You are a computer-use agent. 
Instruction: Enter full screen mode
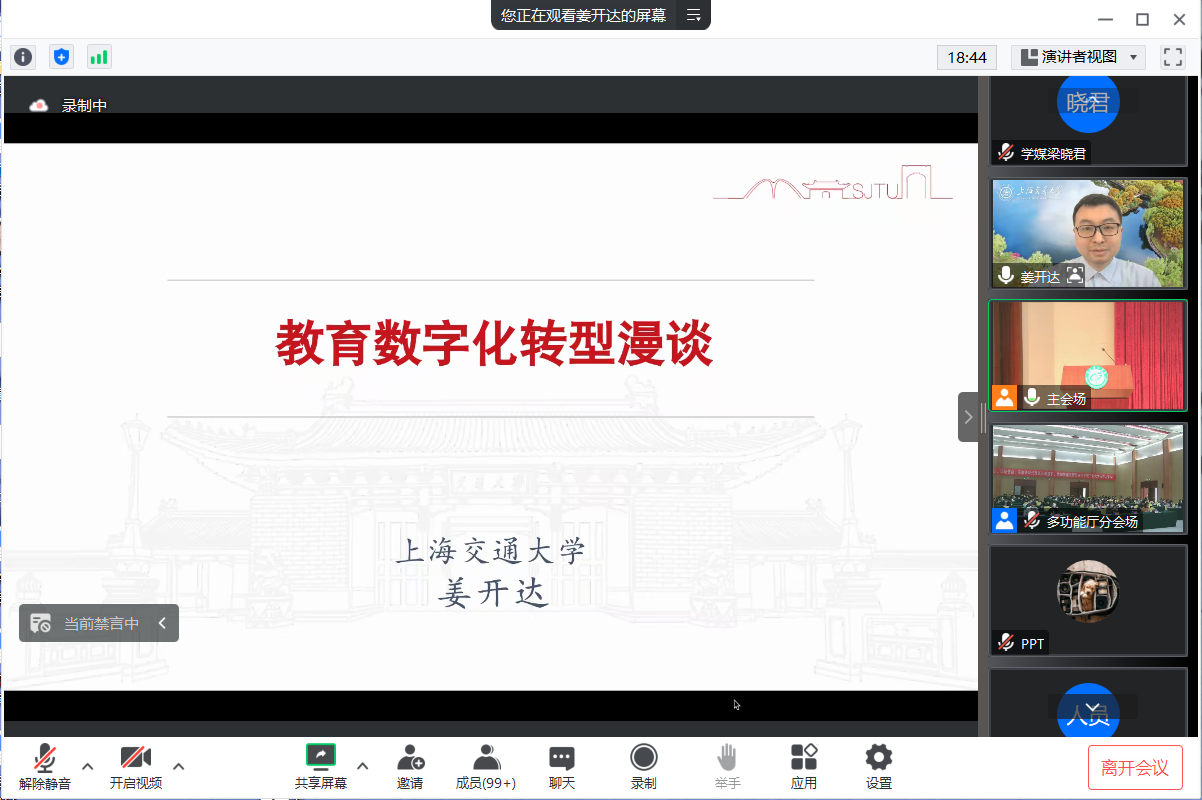[1172, 57]
